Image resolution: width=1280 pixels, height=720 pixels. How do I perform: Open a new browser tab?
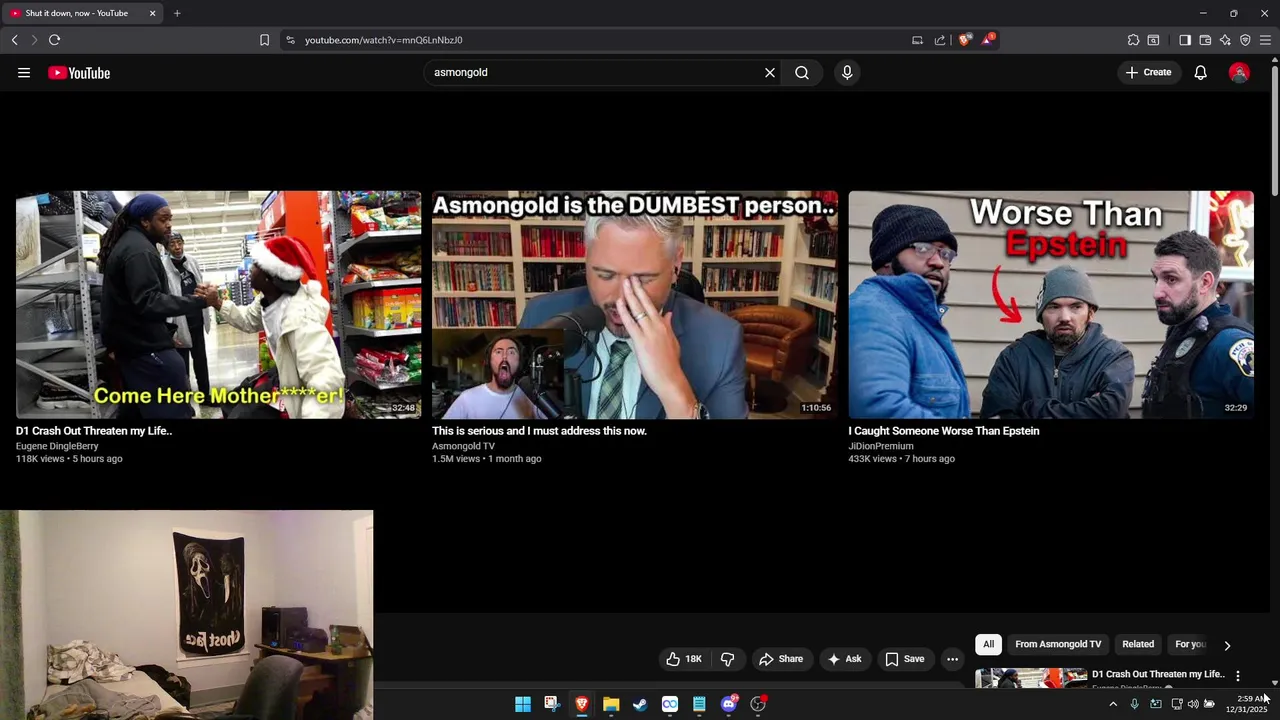177,13
